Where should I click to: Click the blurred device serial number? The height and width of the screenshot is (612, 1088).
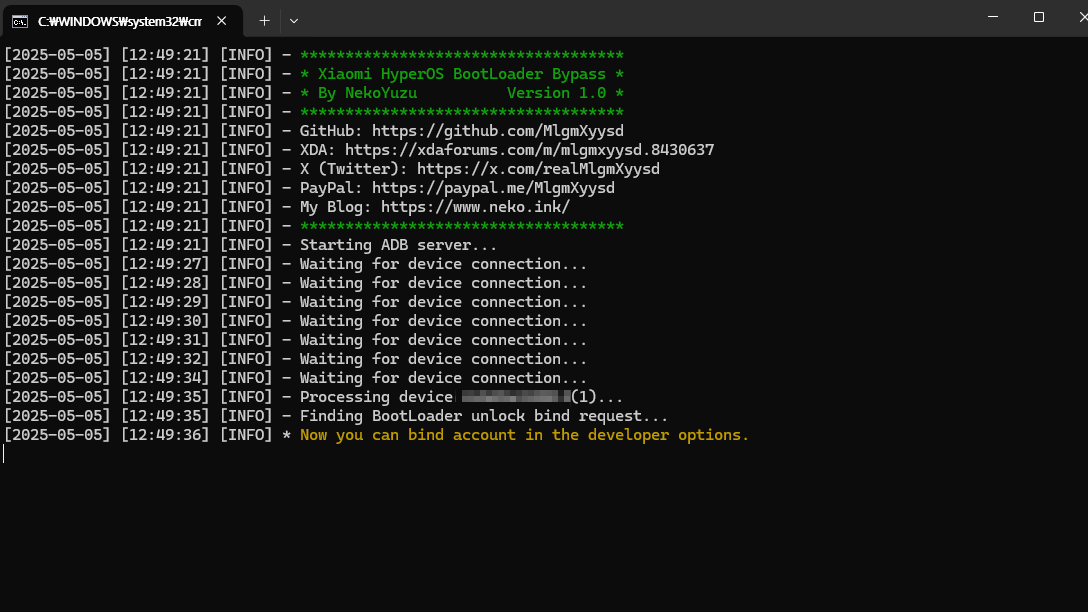click(x=516, y=396)
